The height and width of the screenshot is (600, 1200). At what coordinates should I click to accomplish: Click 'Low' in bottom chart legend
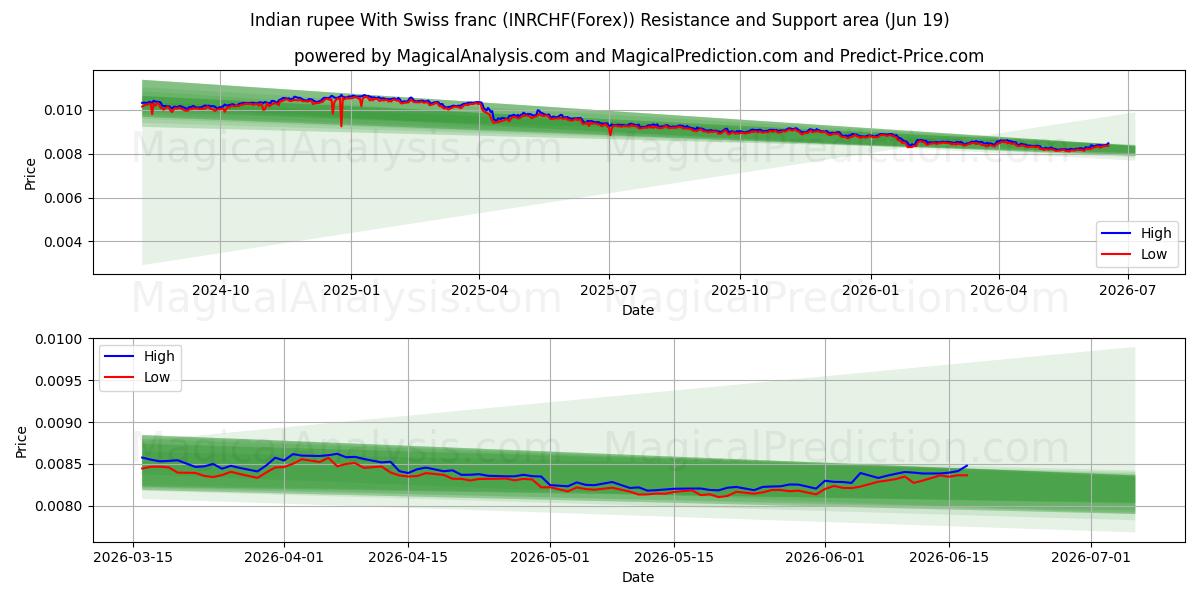157,377
